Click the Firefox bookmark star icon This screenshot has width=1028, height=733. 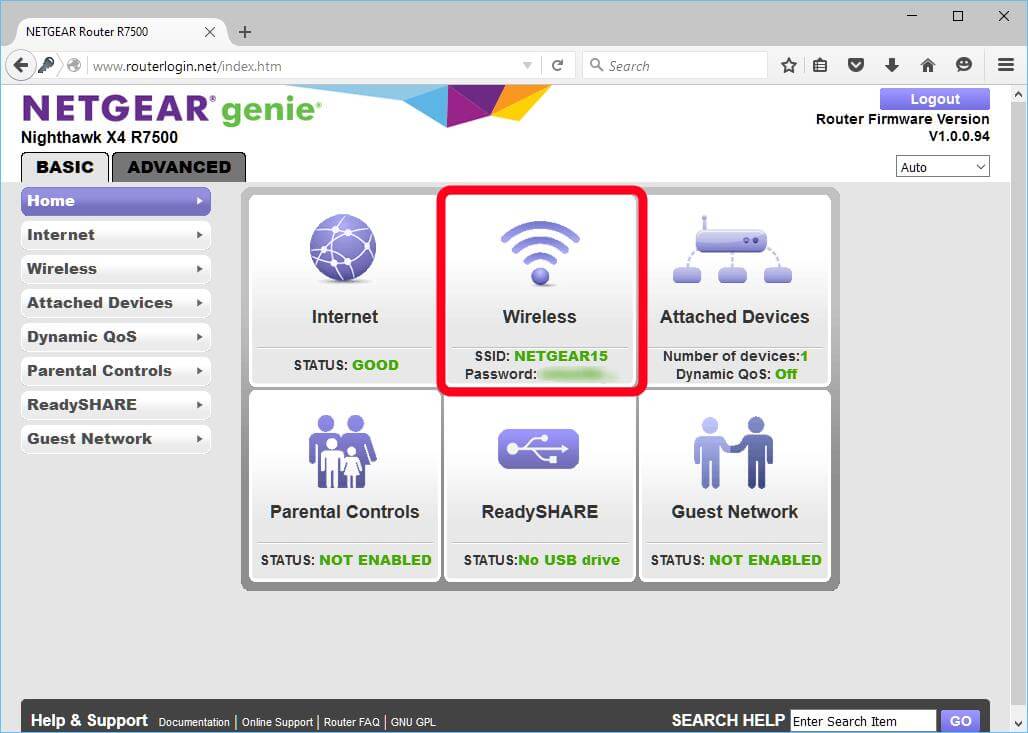(789, 66)
